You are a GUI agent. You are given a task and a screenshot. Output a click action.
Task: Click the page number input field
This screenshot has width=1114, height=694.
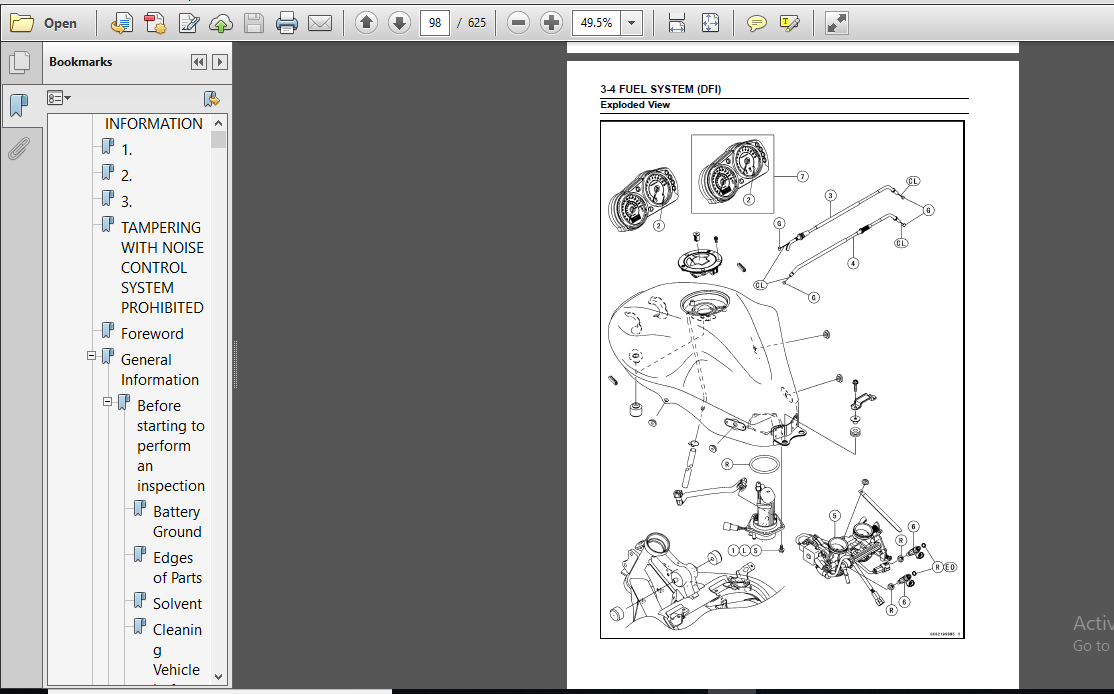tap(435, 23)
